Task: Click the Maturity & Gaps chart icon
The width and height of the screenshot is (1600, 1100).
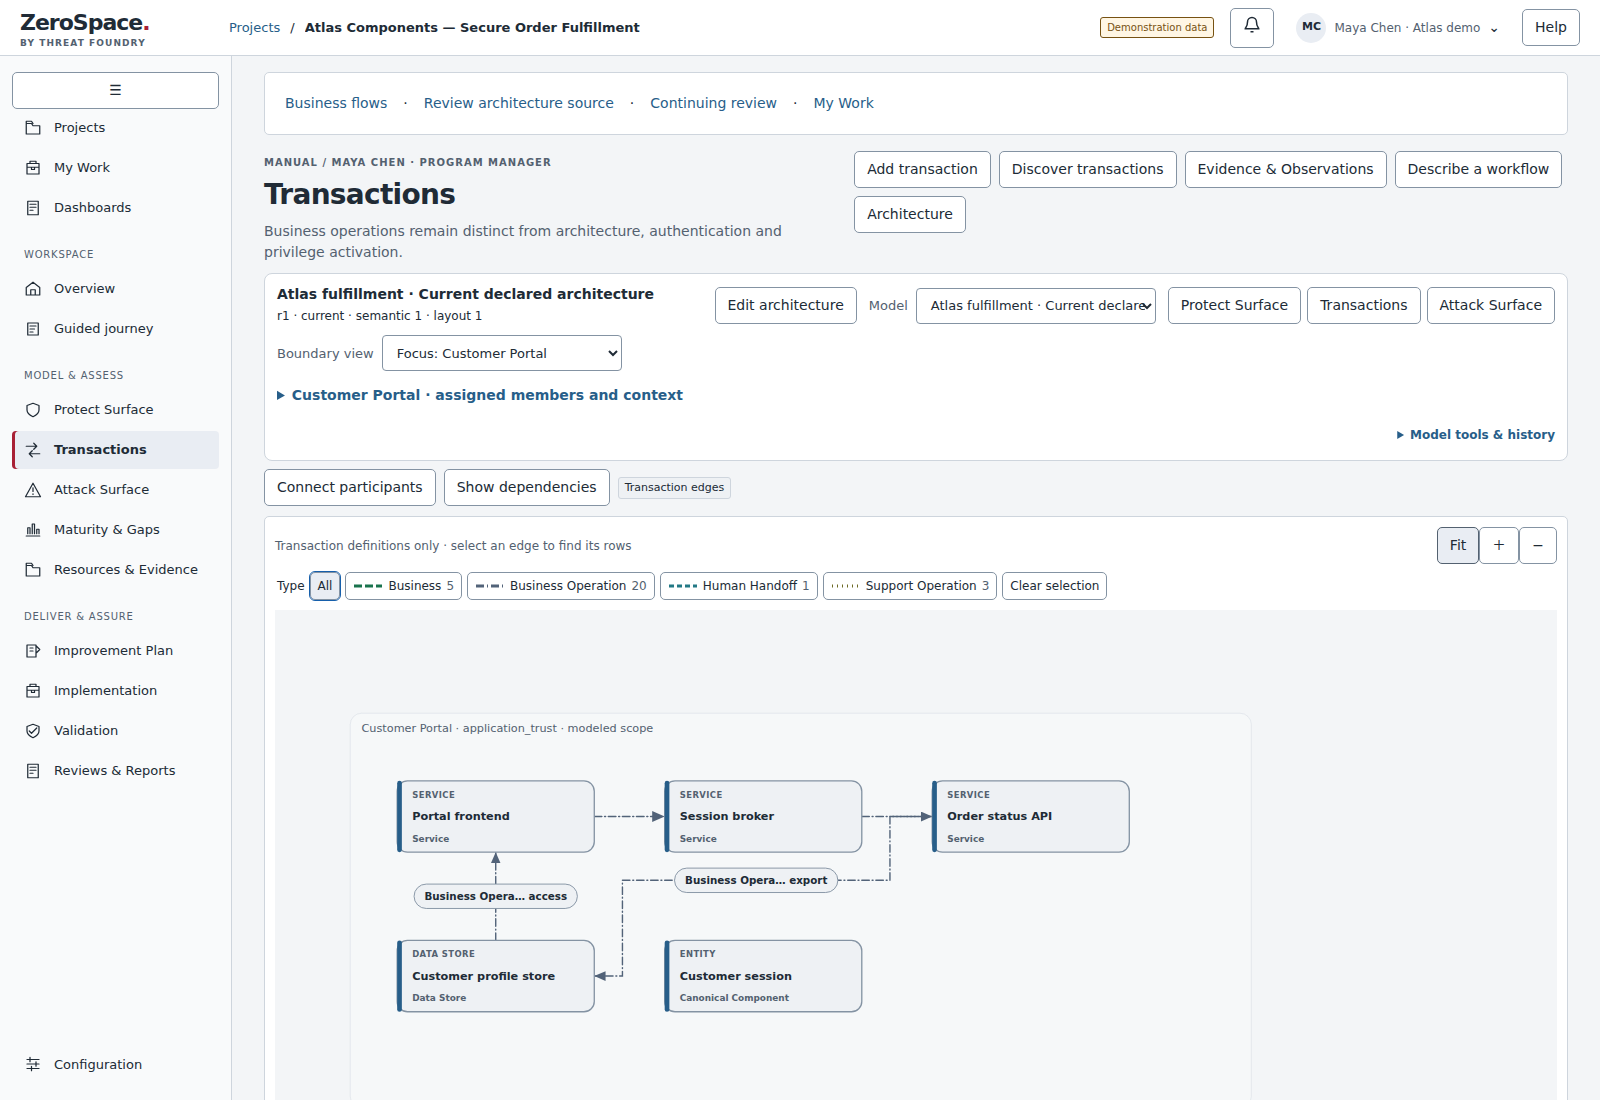Action: tap(33, 530)
